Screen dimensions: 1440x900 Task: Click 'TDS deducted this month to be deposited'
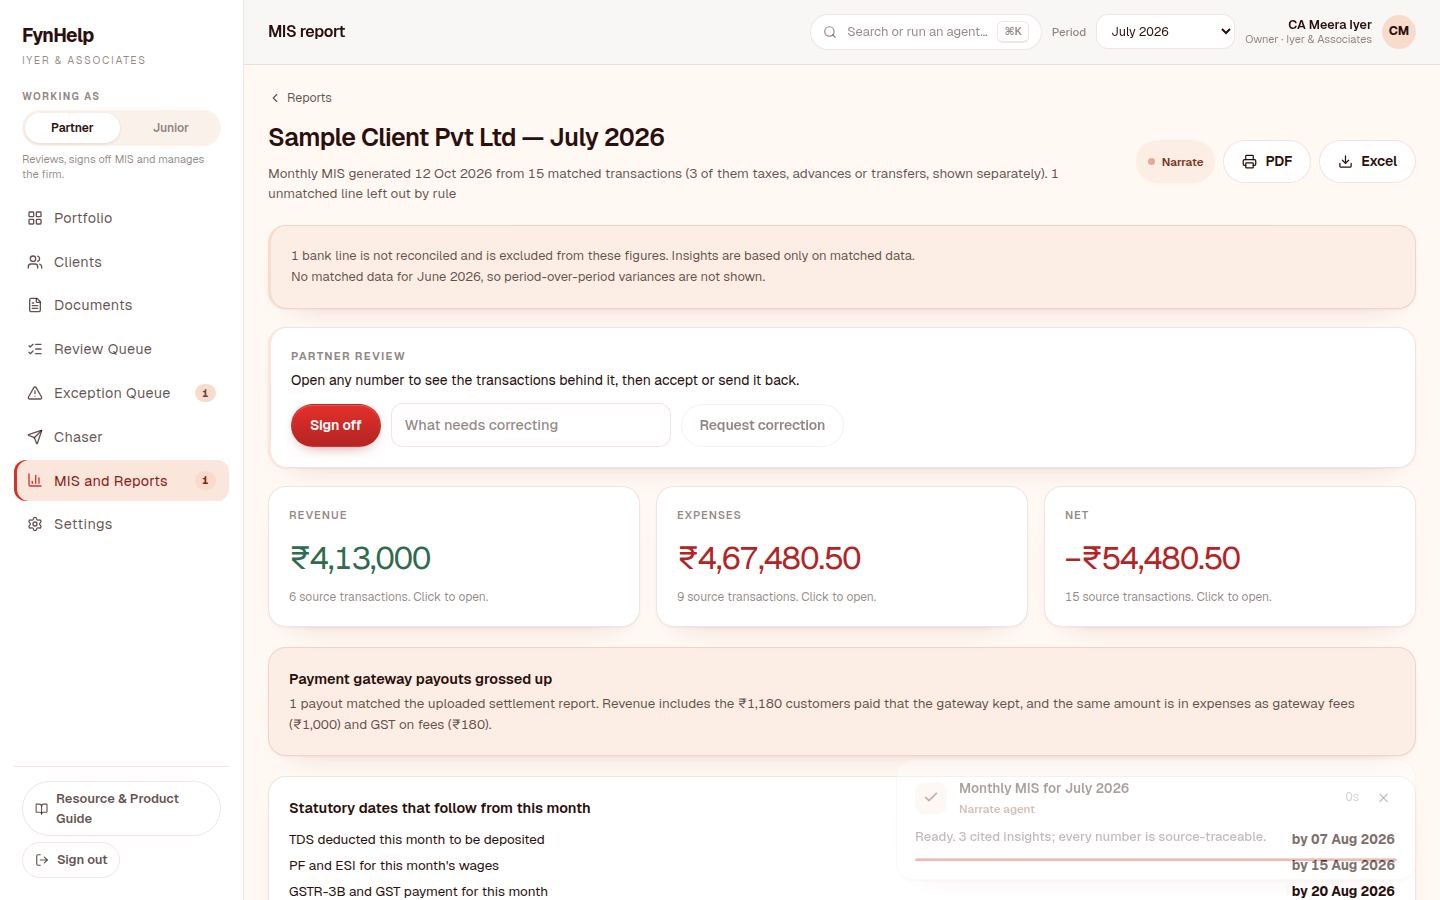pos(417,840)
